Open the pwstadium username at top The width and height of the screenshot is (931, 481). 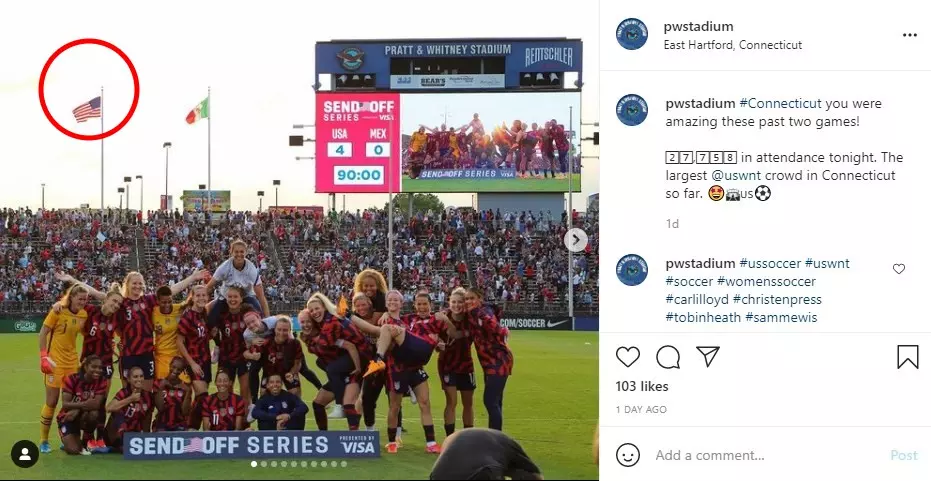pyautogui.click(x=698, y=26)
